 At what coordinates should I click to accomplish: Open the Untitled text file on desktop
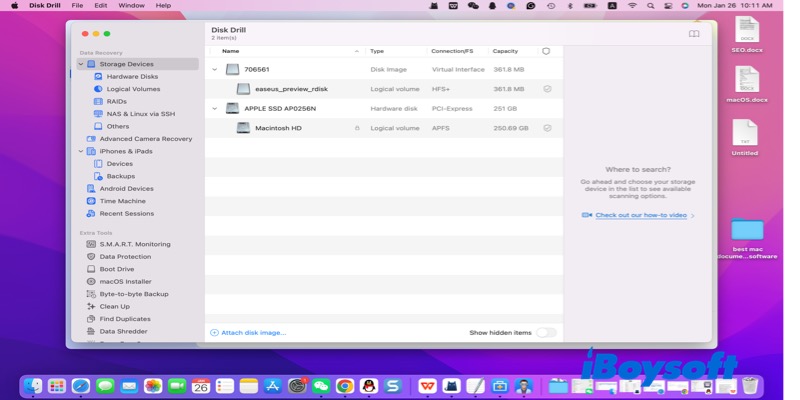(745, 137)
